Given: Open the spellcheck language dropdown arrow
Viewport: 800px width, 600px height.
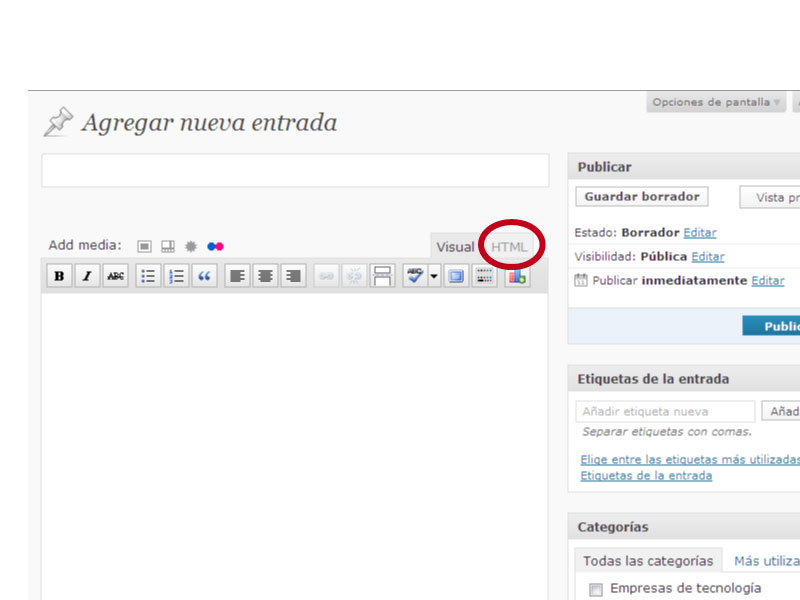Looking at the screenshot, I should point(434,276).
